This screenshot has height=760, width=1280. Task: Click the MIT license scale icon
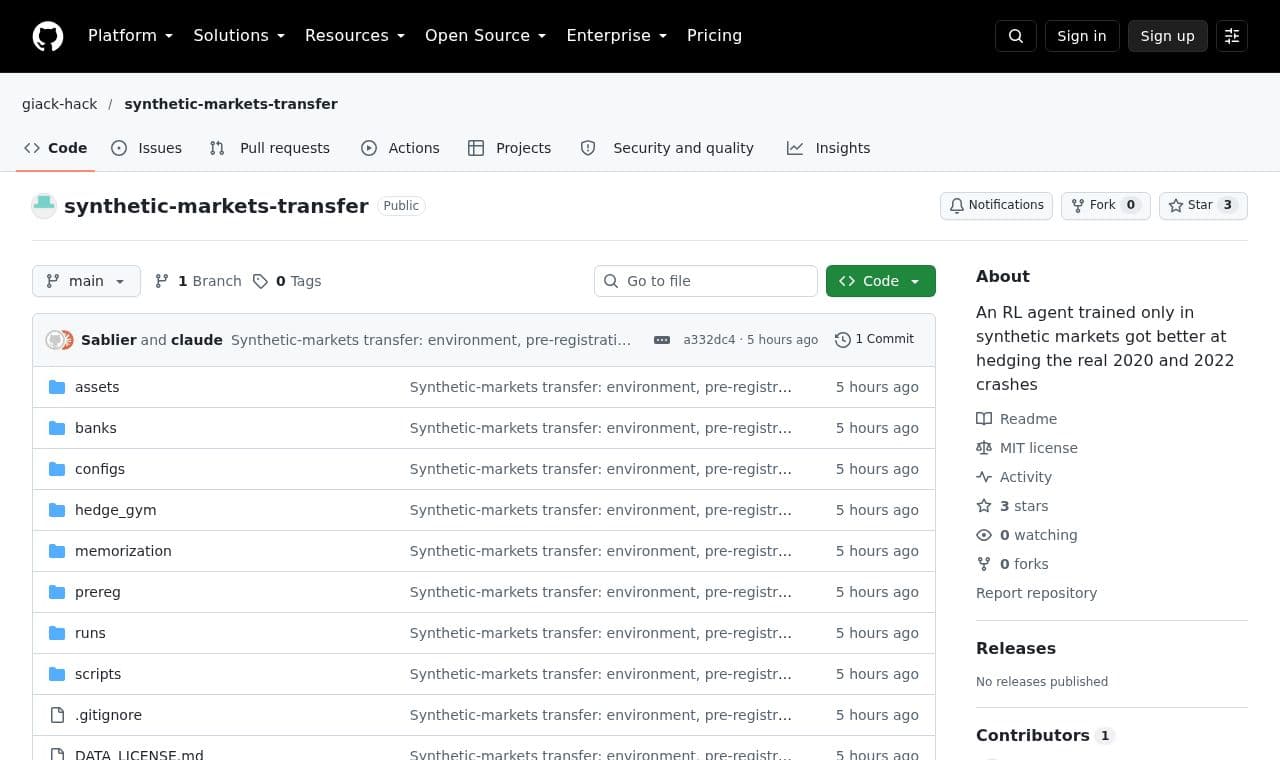click(x=984, y=448)
